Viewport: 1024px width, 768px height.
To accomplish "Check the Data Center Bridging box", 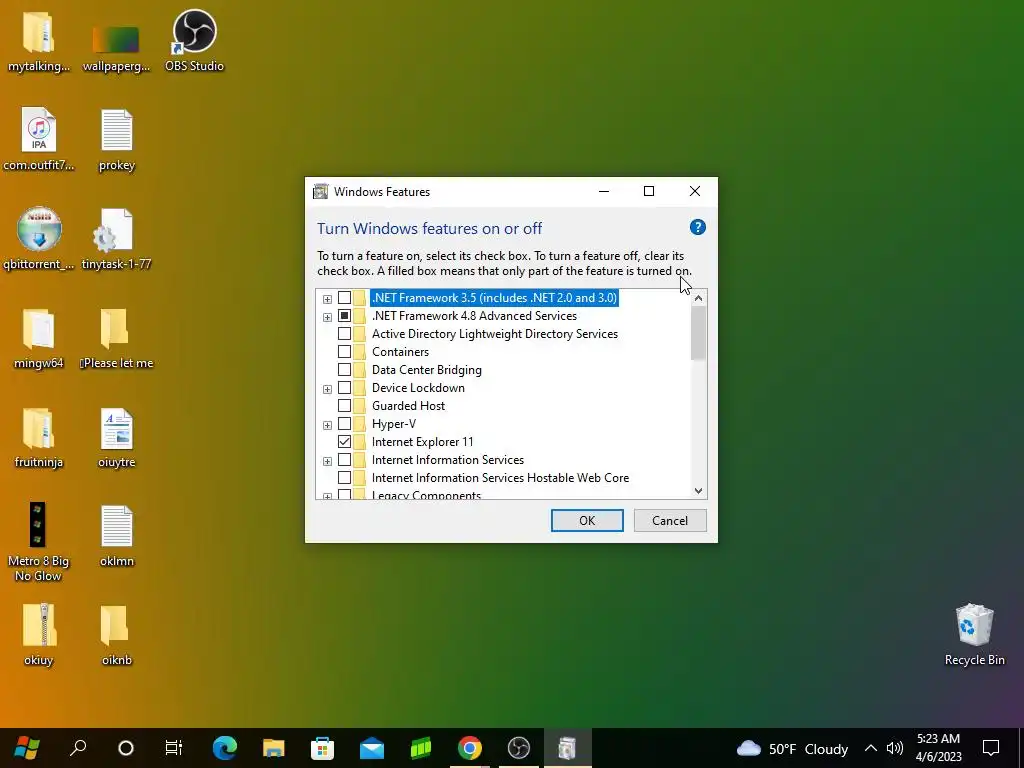I will 344,370.
